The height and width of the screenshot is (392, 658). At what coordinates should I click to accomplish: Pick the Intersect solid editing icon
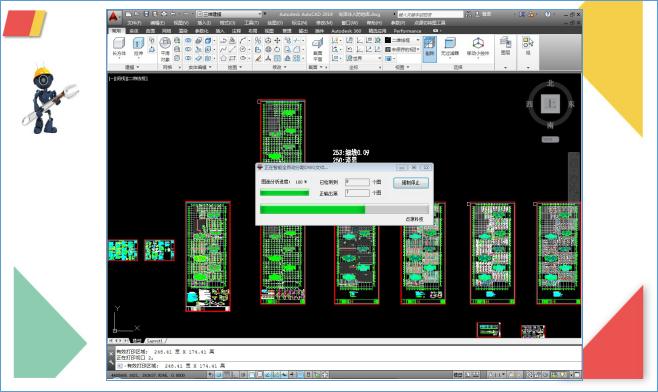[188, 58]
